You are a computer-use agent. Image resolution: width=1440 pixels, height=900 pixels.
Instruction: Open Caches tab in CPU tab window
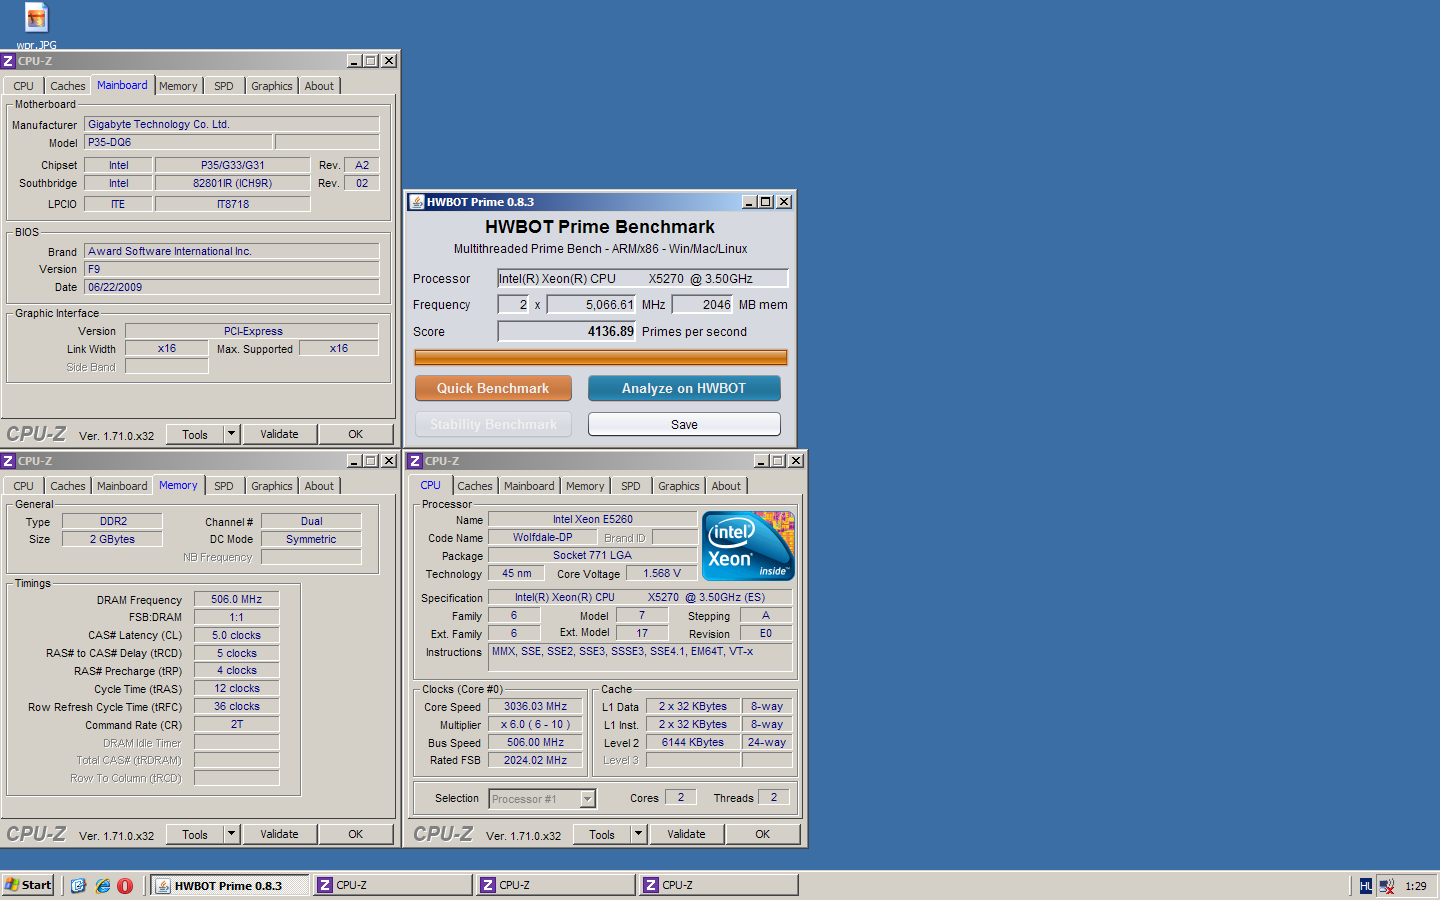(475, 486)
